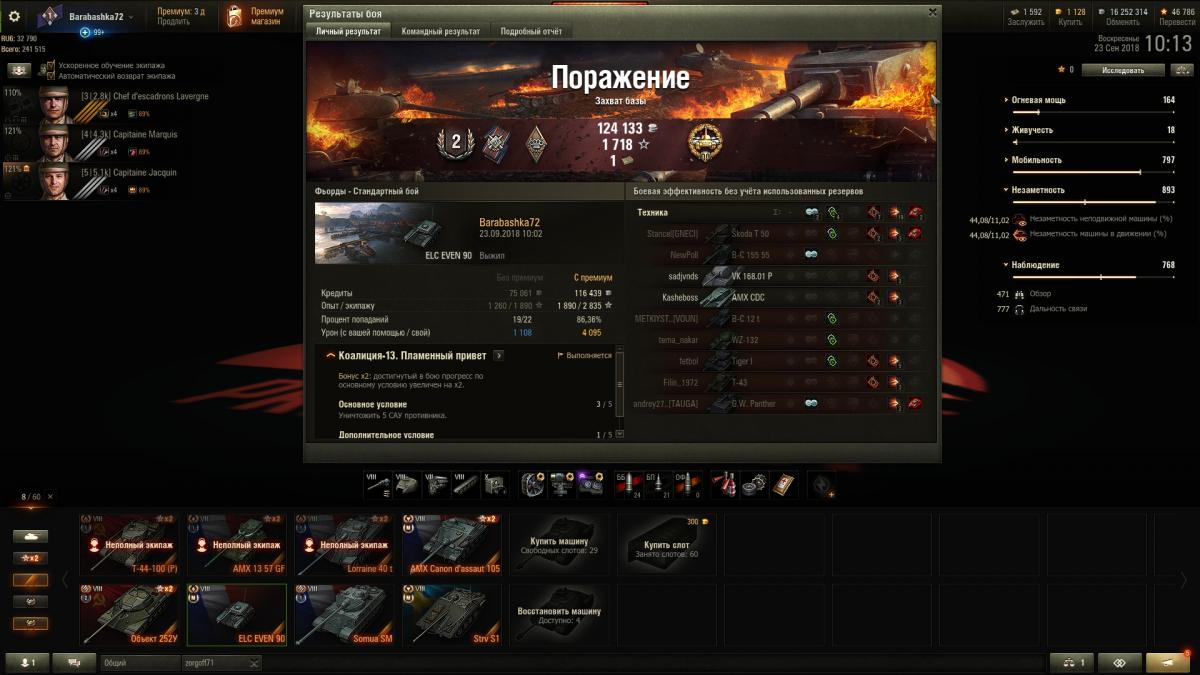
Task: Open Barabashka72 player profile dropdown
Action: pos(100,17)
